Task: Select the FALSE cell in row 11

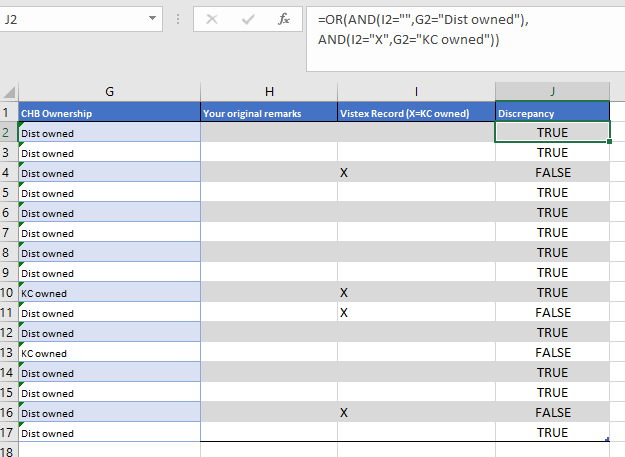Action: pyautogui.click(x=552, y=312)
